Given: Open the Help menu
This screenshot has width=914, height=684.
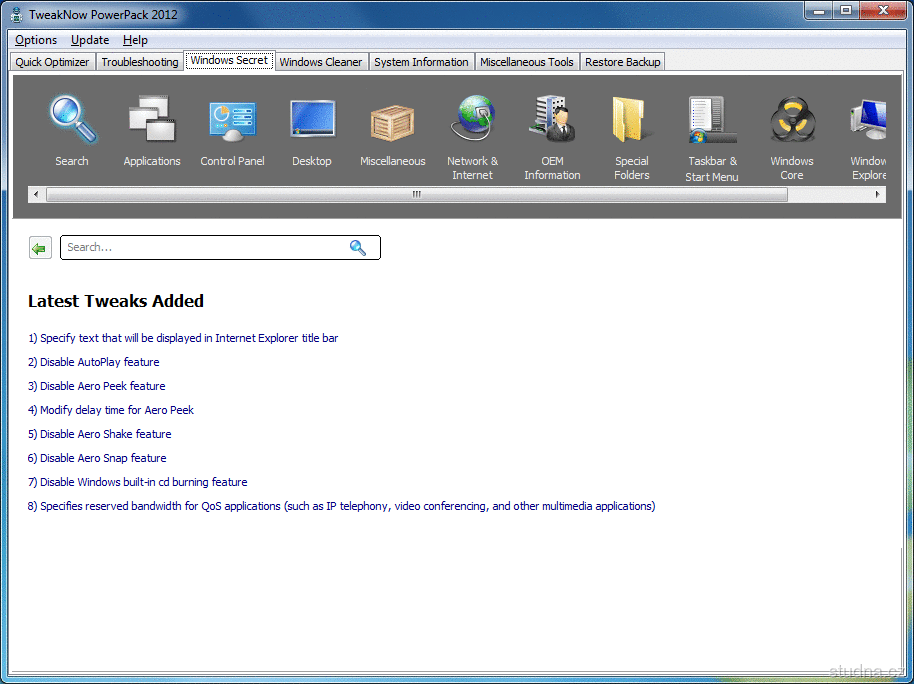Looking at the screenshot, I should [135, 40].
